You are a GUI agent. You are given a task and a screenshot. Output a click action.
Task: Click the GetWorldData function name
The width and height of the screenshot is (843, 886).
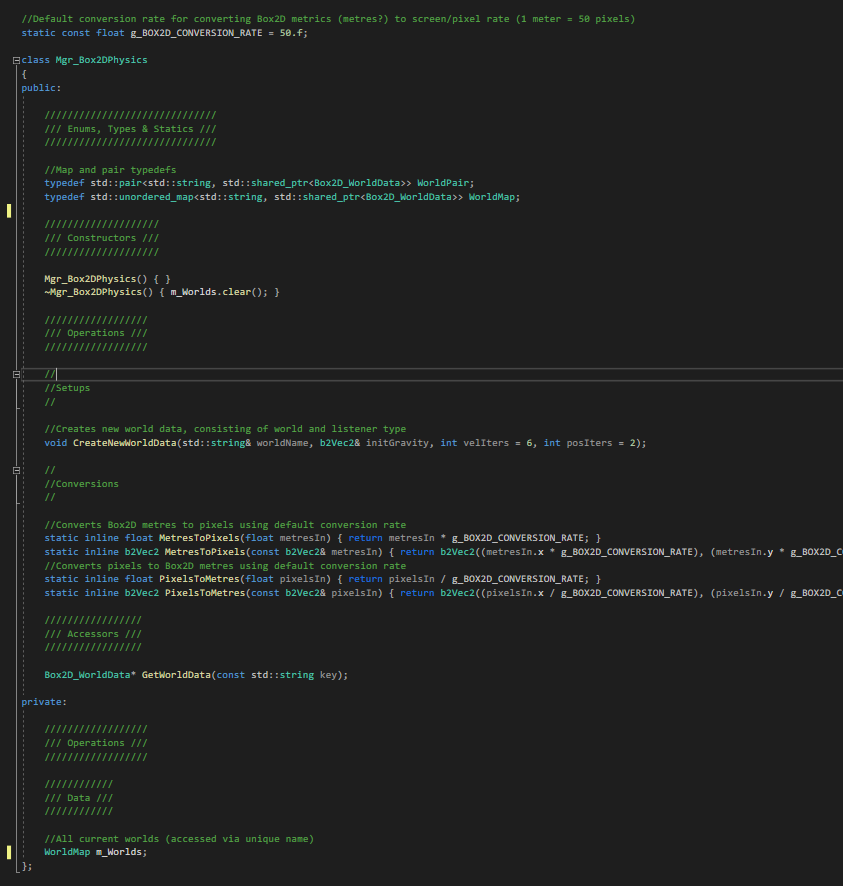pyautogui.click(x=176, y=675)
